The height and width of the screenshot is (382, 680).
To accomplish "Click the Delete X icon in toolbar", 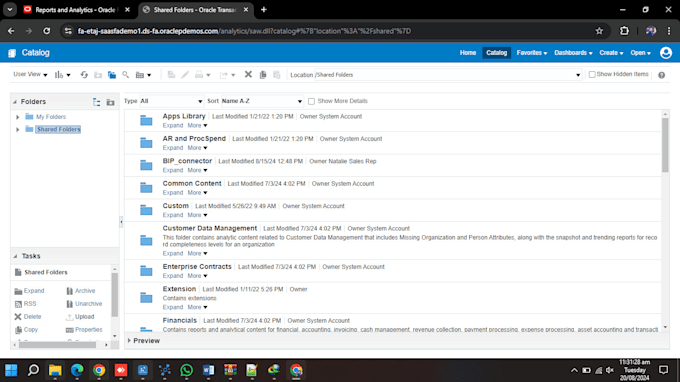I will [248, 75].
